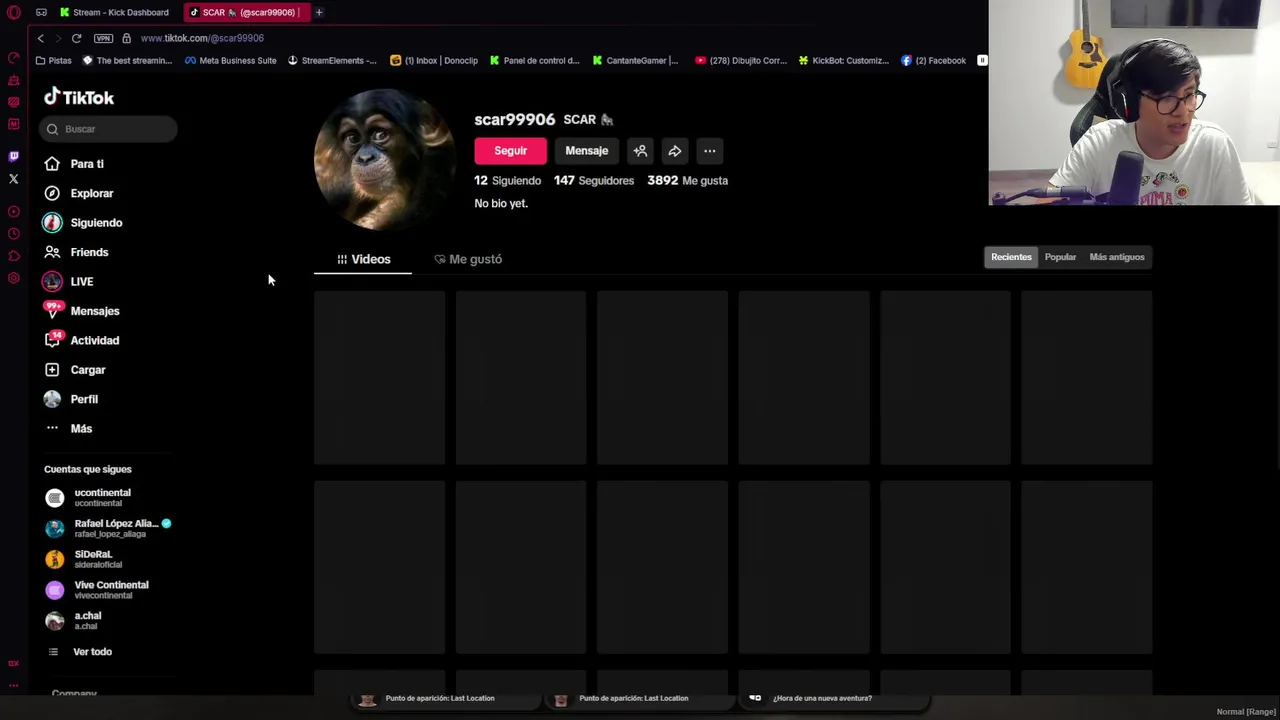The height and width of the screenshot is (720, 1280).
Task: Expand Ver todo followed accounts
Action: [80, 652]
